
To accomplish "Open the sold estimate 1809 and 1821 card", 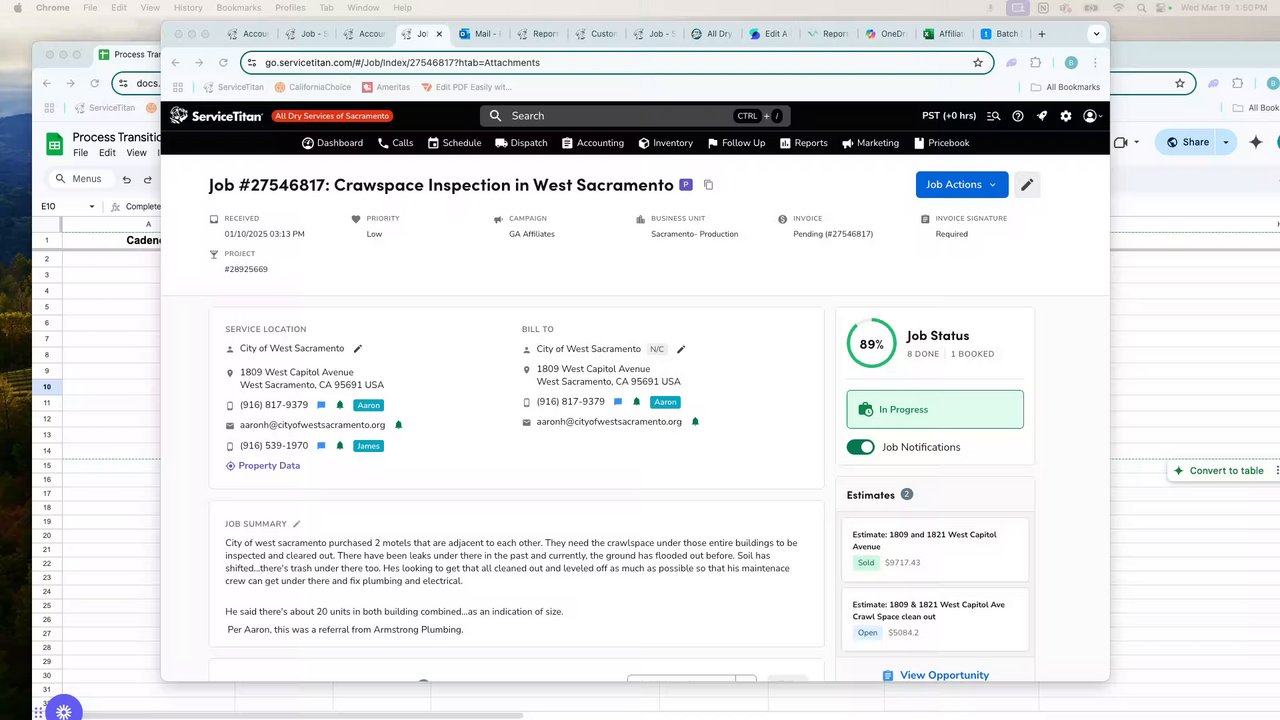I will coord(934,549).
